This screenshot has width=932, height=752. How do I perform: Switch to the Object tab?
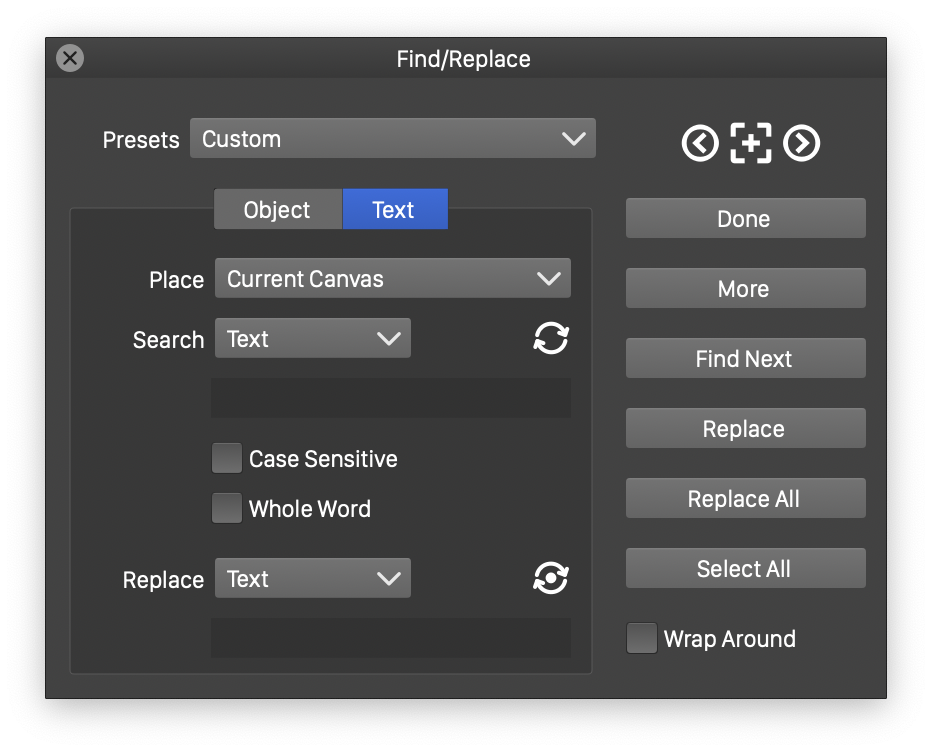pyautogui.click(x=277, y=210)
